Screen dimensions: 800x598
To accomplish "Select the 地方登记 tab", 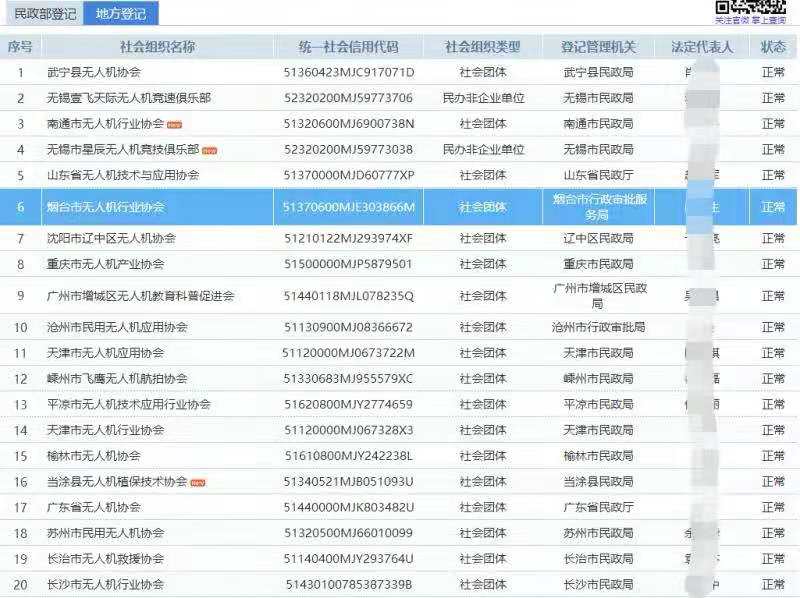I will [x=120, y=14].
